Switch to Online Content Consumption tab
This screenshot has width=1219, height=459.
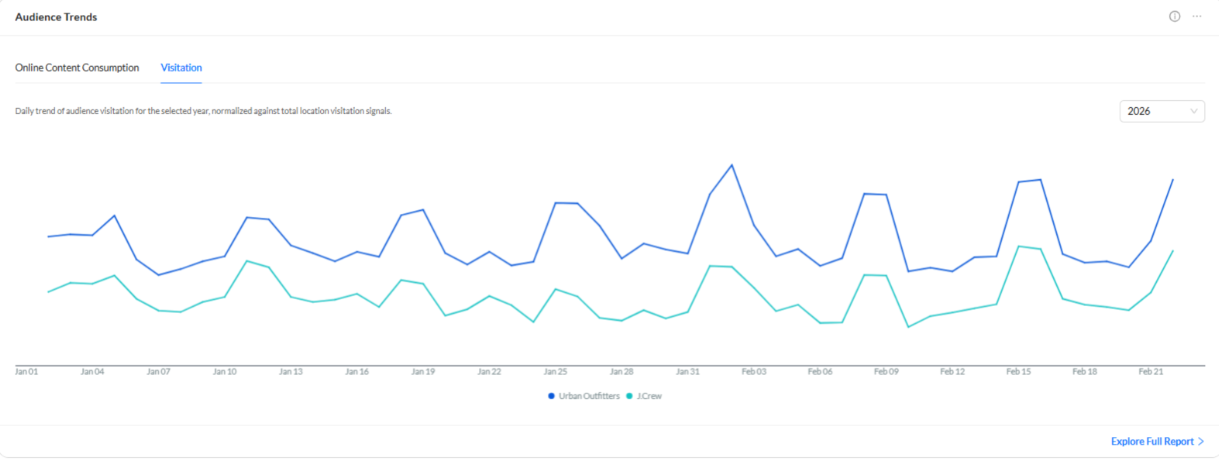[x=77, y=68]
